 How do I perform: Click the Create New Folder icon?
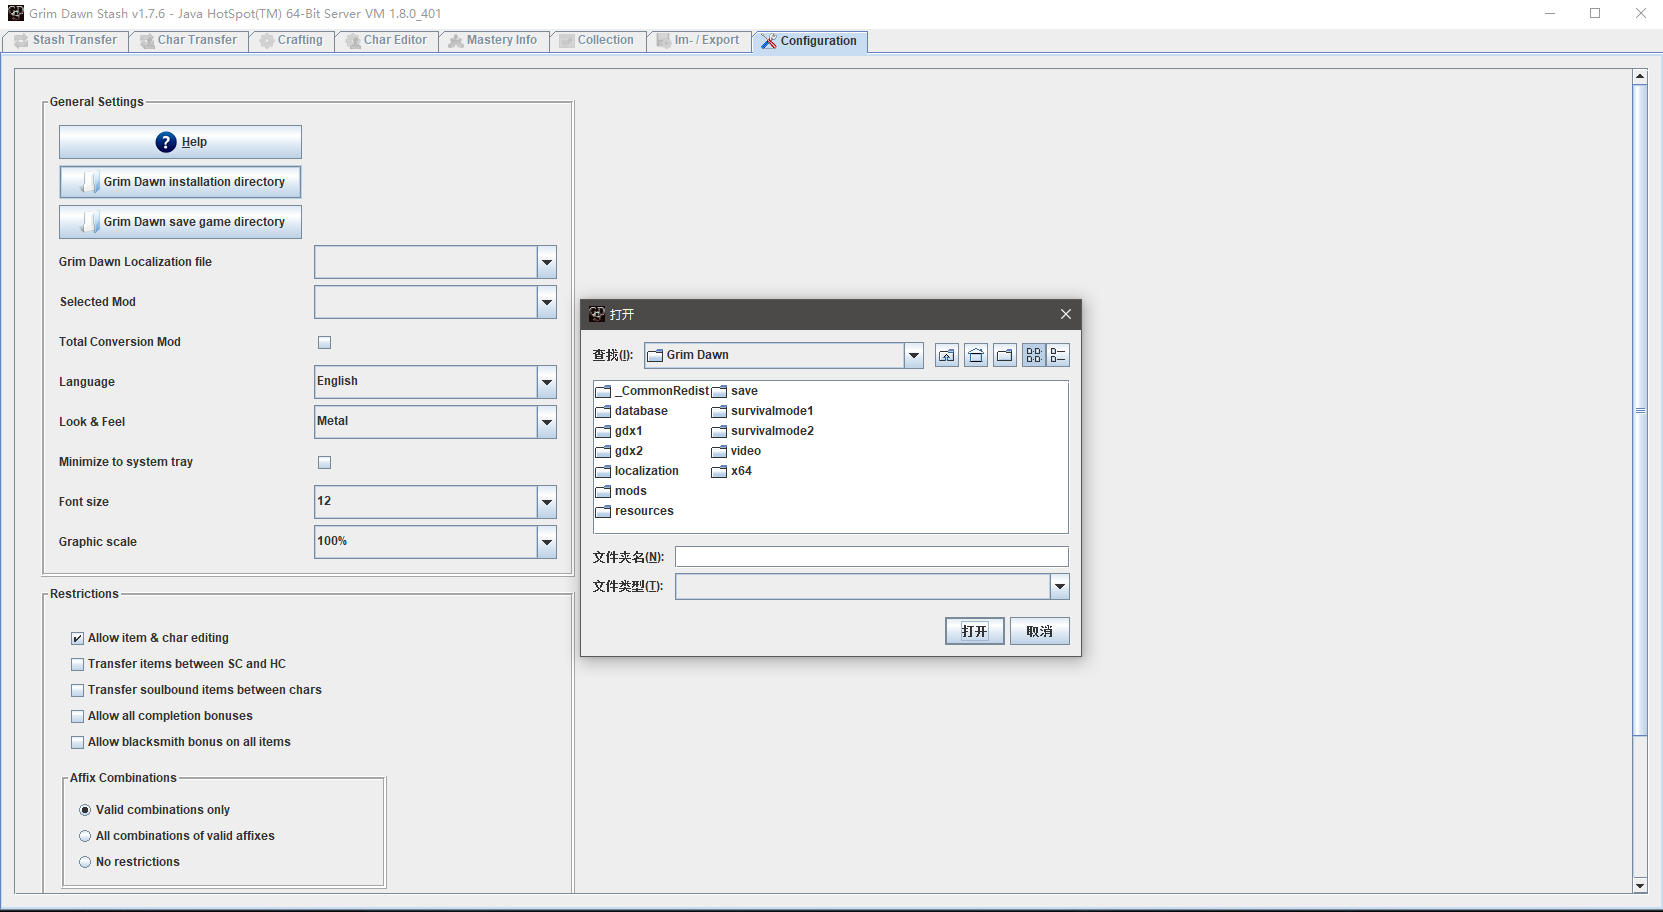pyautogui.click(x=1005, y=355)
